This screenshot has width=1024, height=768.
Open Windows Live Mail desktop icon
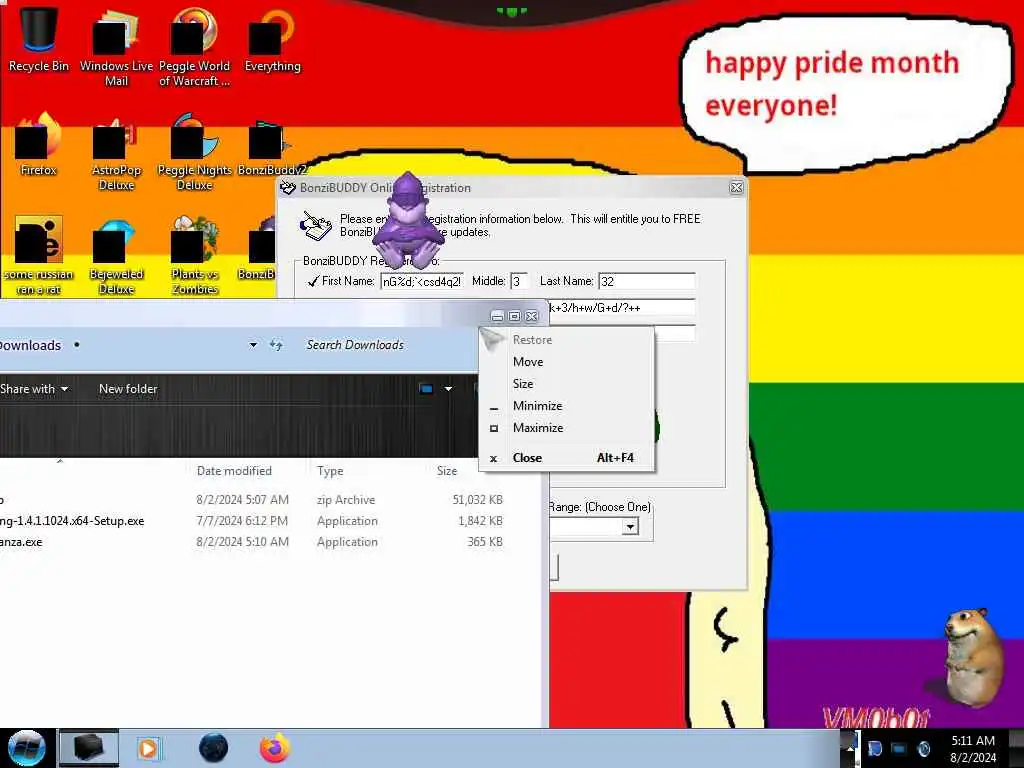[x=116, y=47]
